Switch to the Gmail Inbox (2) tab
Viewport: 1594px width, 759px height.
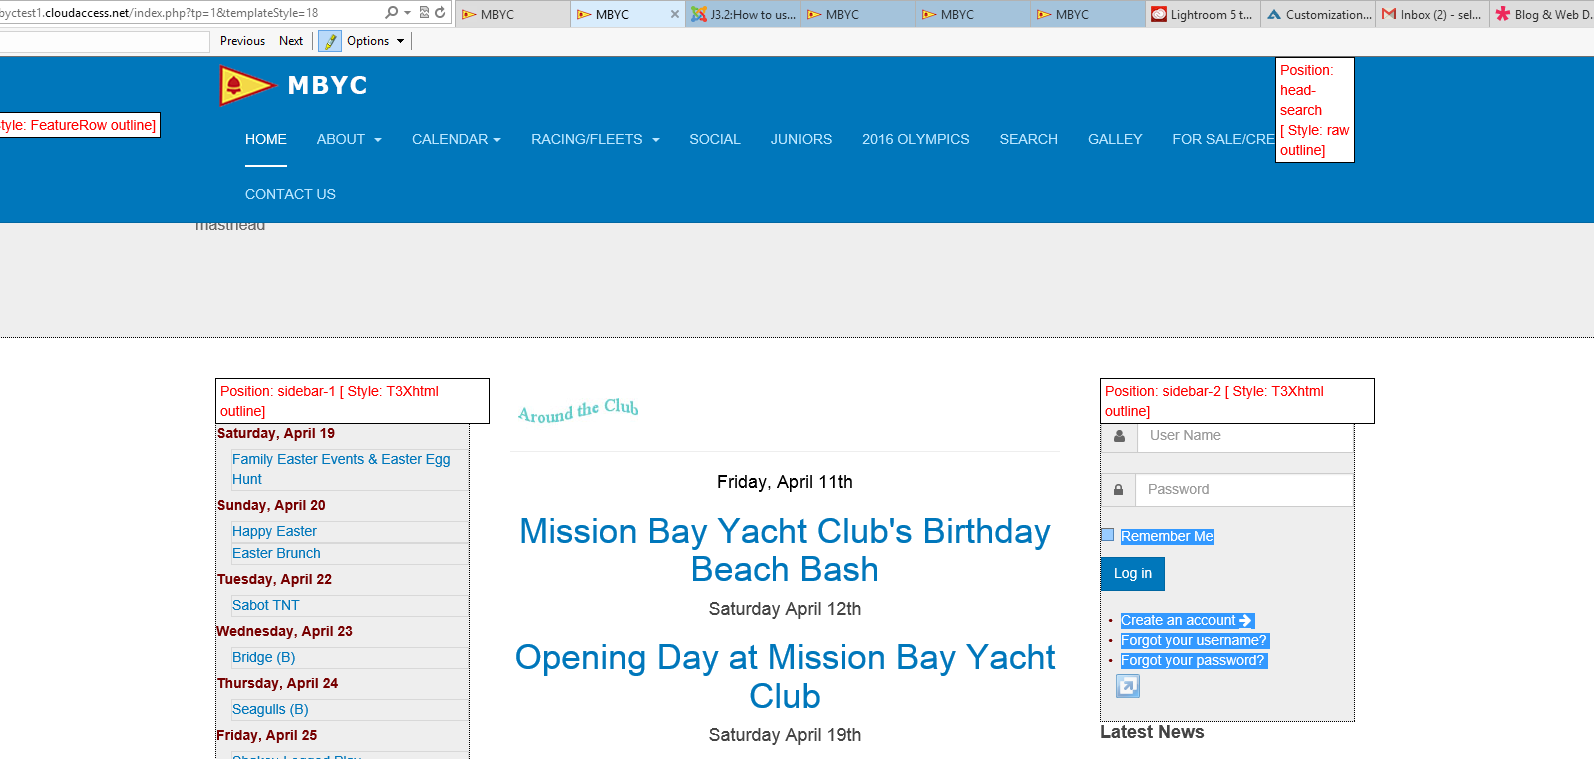(x=1432, y=14)
